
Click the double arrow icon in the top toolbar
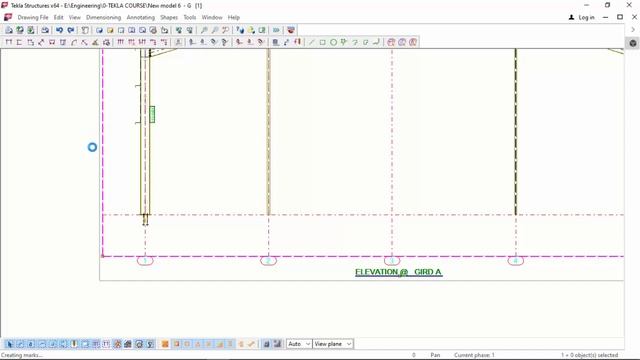(276, 30)
